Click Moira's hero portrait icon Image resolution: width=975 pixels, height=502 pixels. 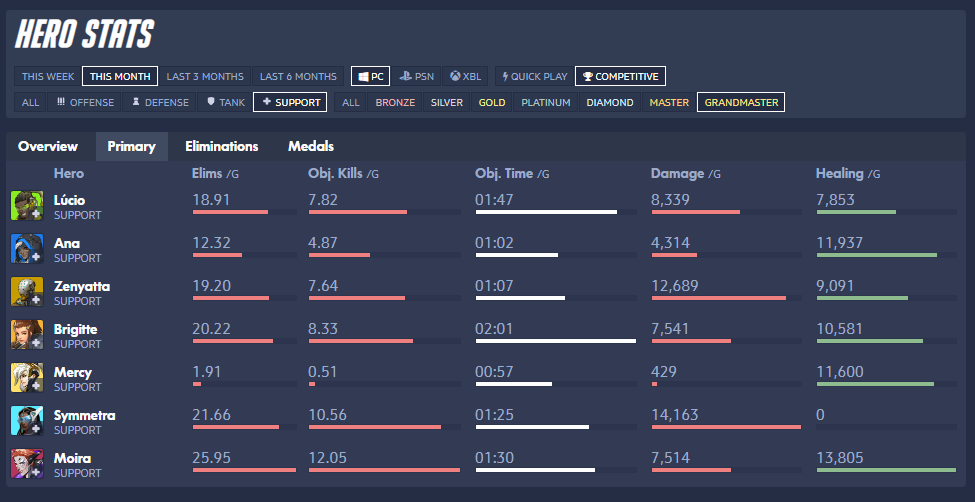[x=27, y=463]
